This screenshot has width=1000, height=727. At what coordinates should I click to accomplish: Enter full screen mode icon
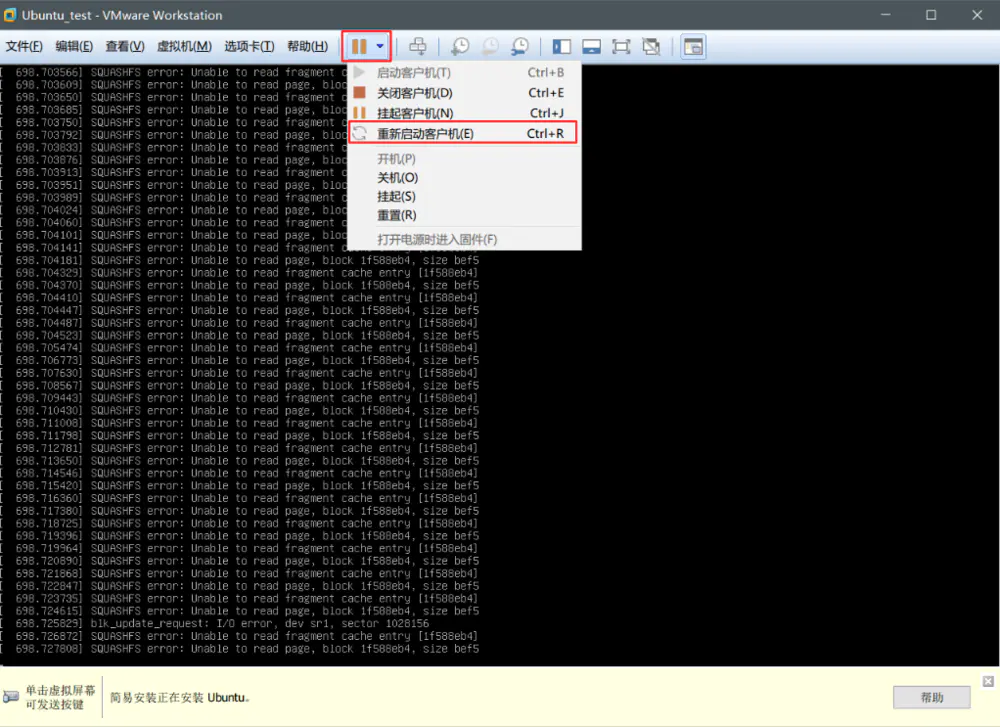point(621,47)
